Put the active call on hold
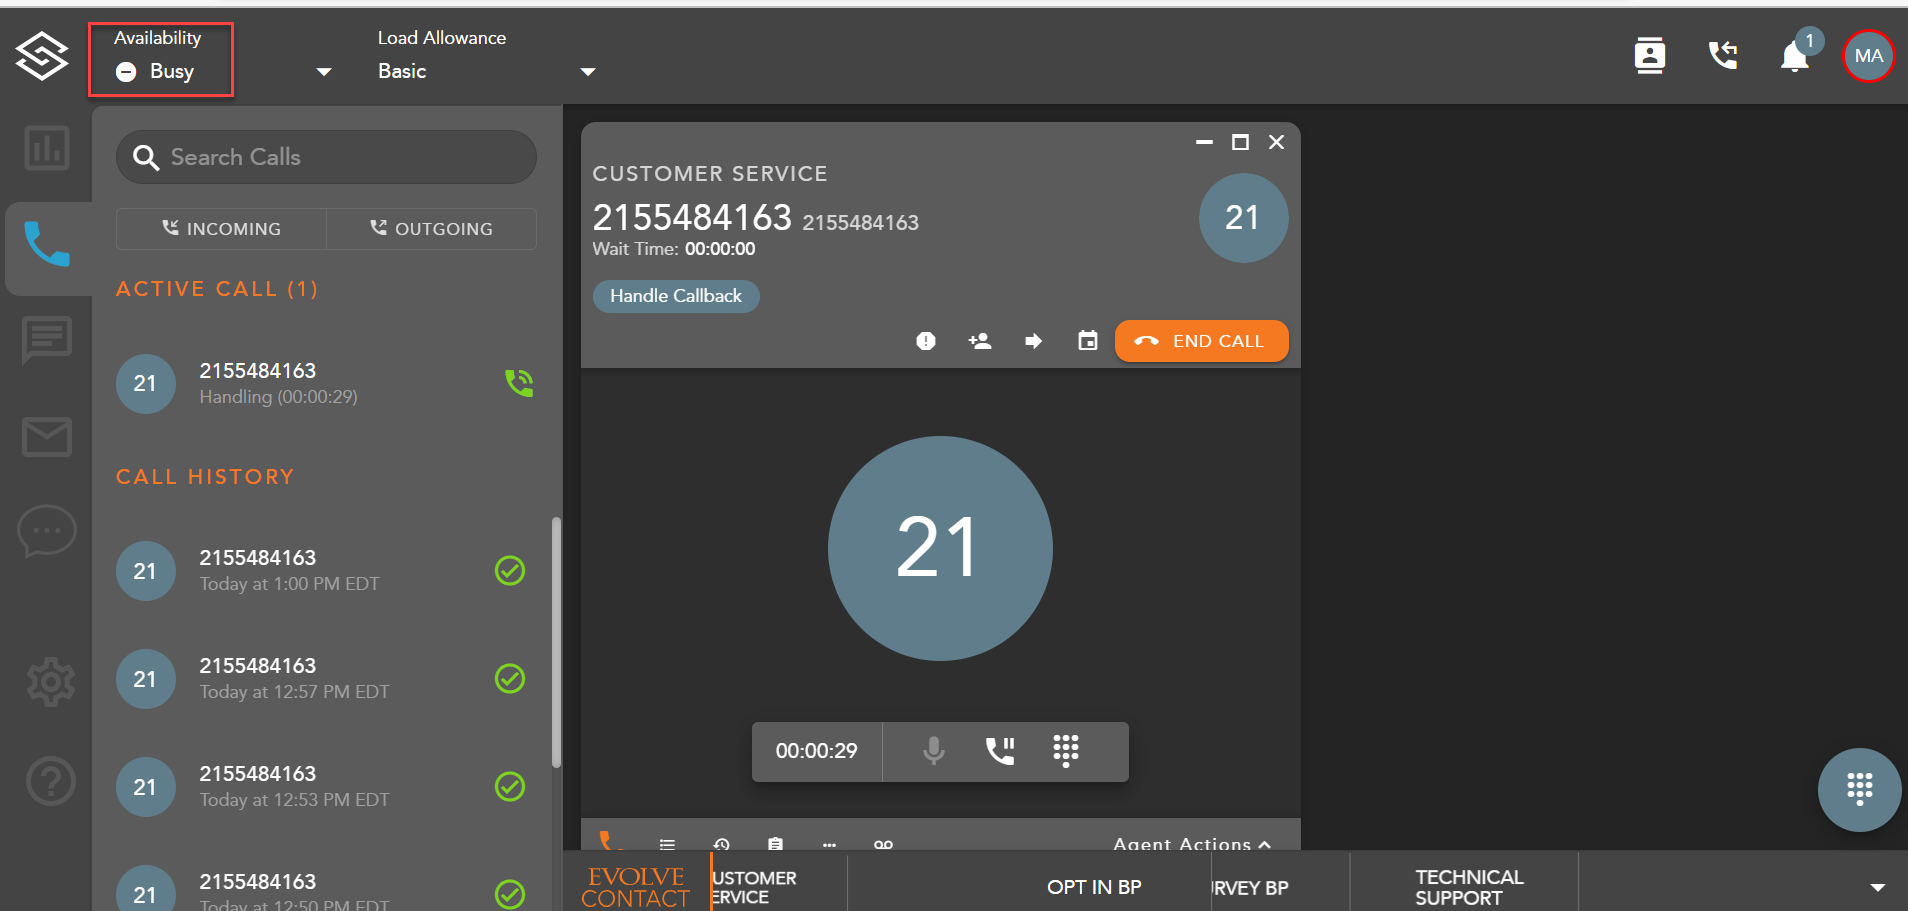Image resolution: width=1908 pixels, height=911 pixels. 999,750
